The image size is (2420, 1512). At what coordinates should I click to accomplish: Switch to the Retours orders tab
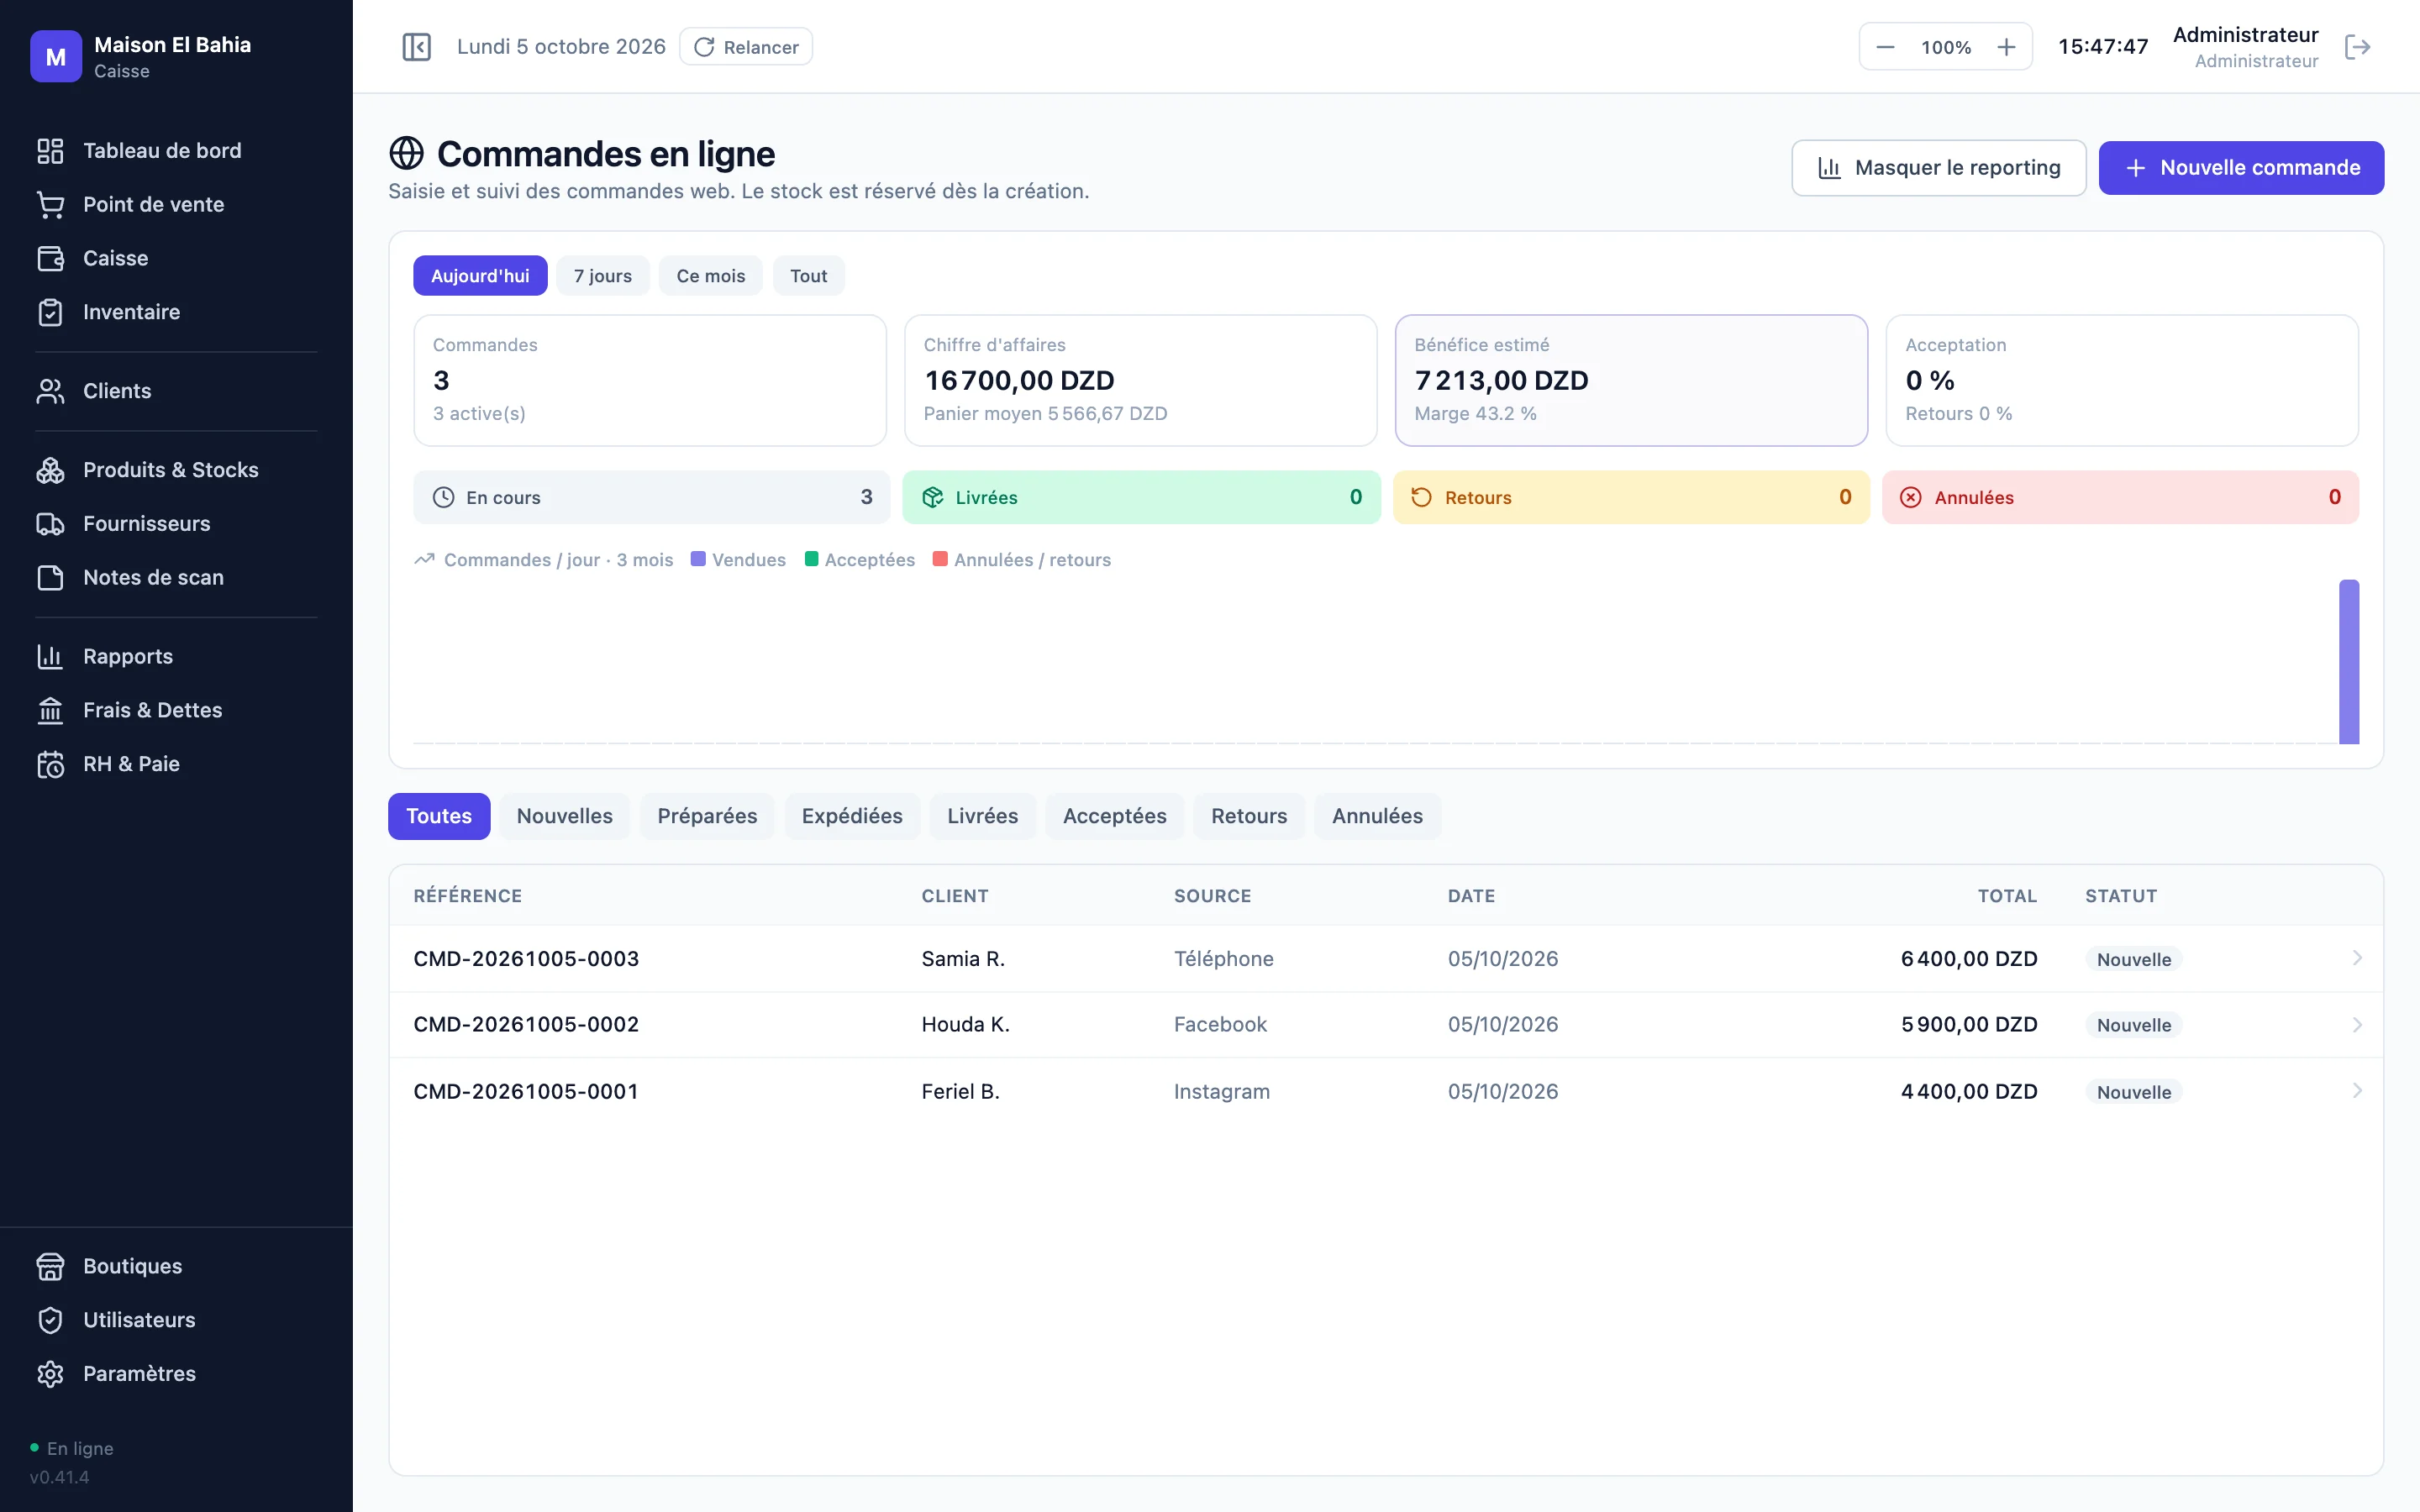[x=1249, y=816]
